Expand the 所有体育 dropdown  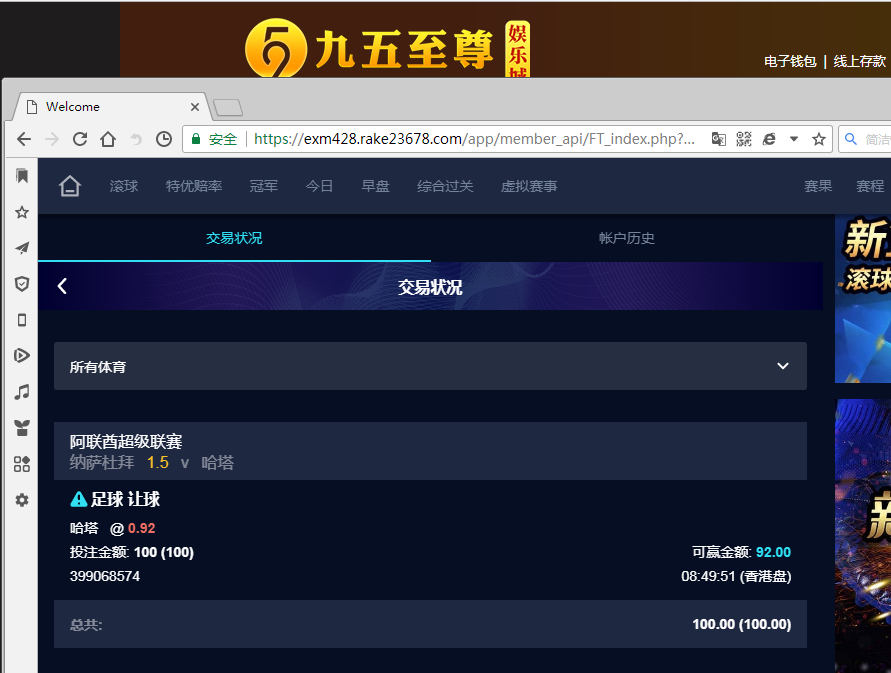click(430, 366)
